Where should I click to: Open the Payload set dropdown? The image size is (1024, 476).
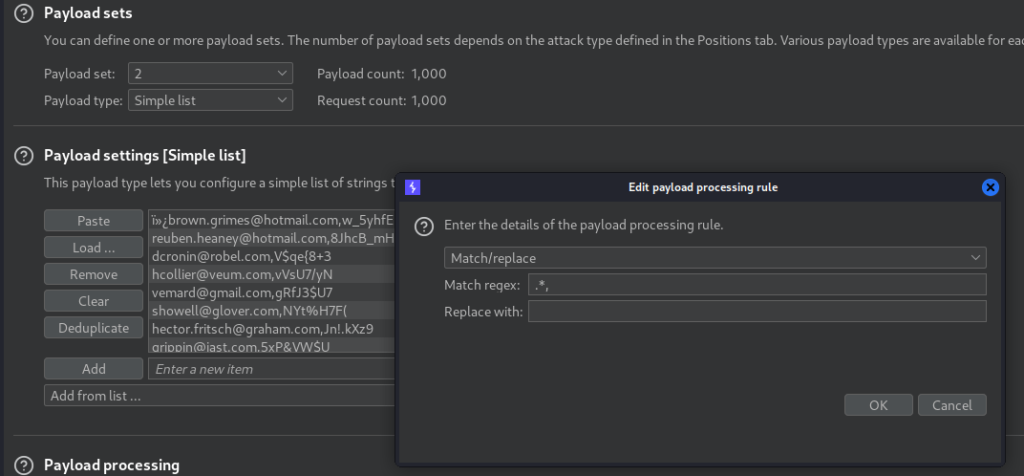(210, 74)
